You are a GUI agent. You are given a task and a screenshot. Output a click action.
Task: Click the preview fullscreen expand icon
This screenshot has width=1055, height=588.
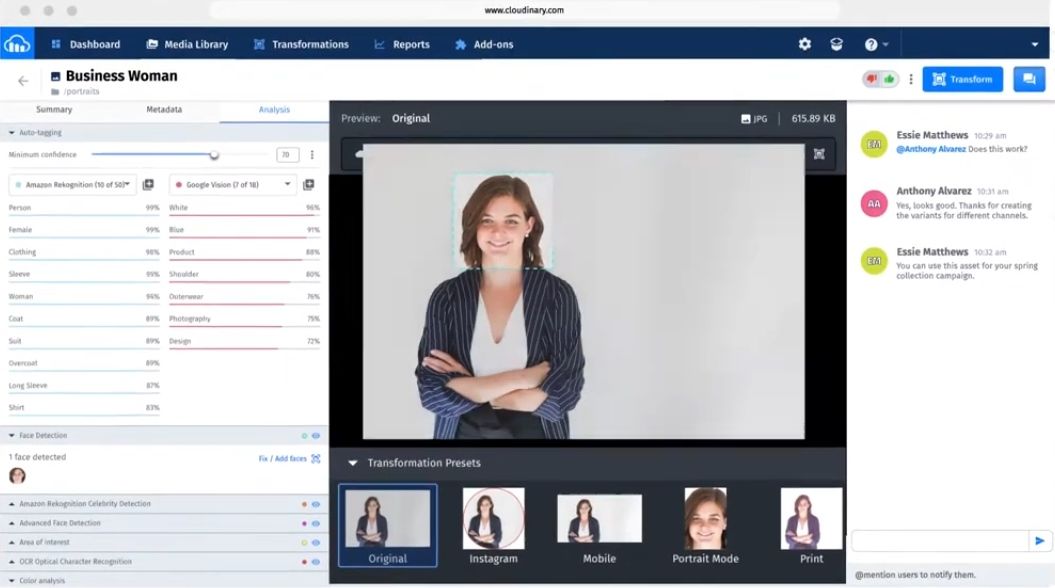click(x=819, y=154)
